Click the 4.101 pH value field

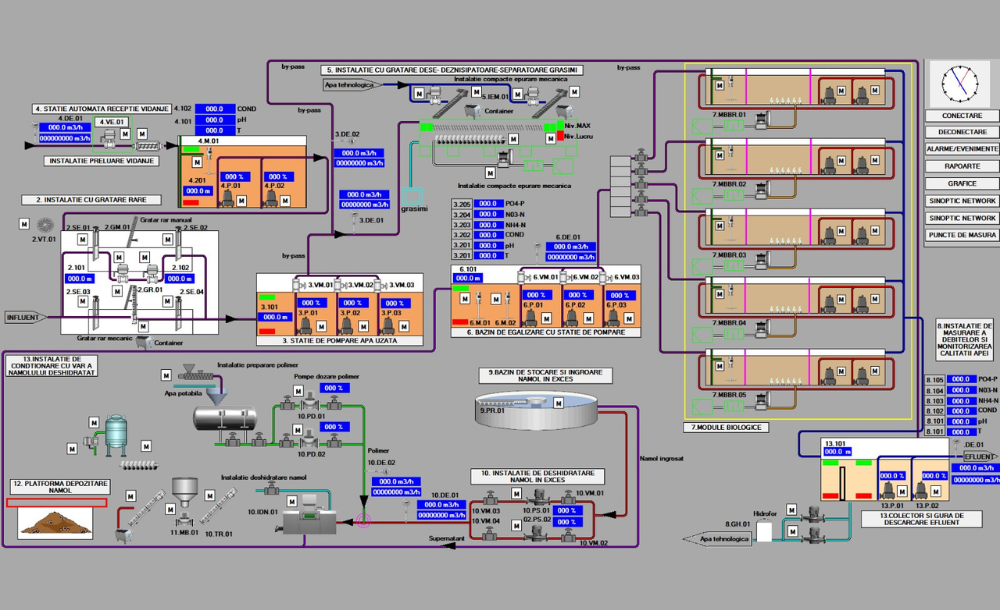pos(215,120)
